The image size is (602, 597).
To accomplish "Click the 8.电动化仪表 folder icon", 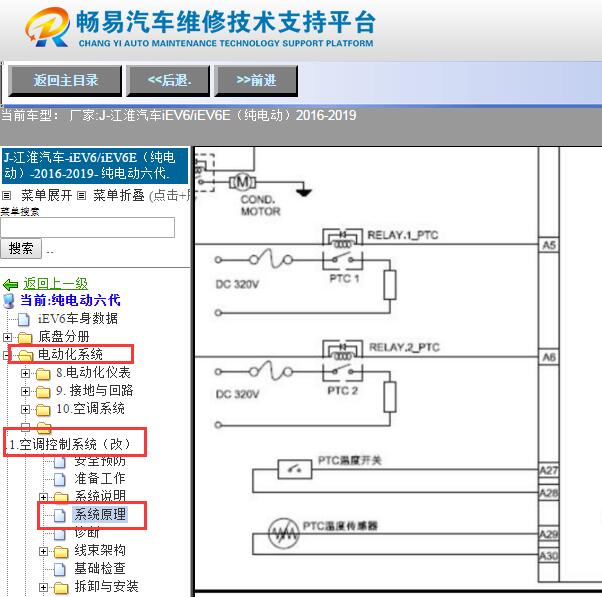I will coord(43,374).
